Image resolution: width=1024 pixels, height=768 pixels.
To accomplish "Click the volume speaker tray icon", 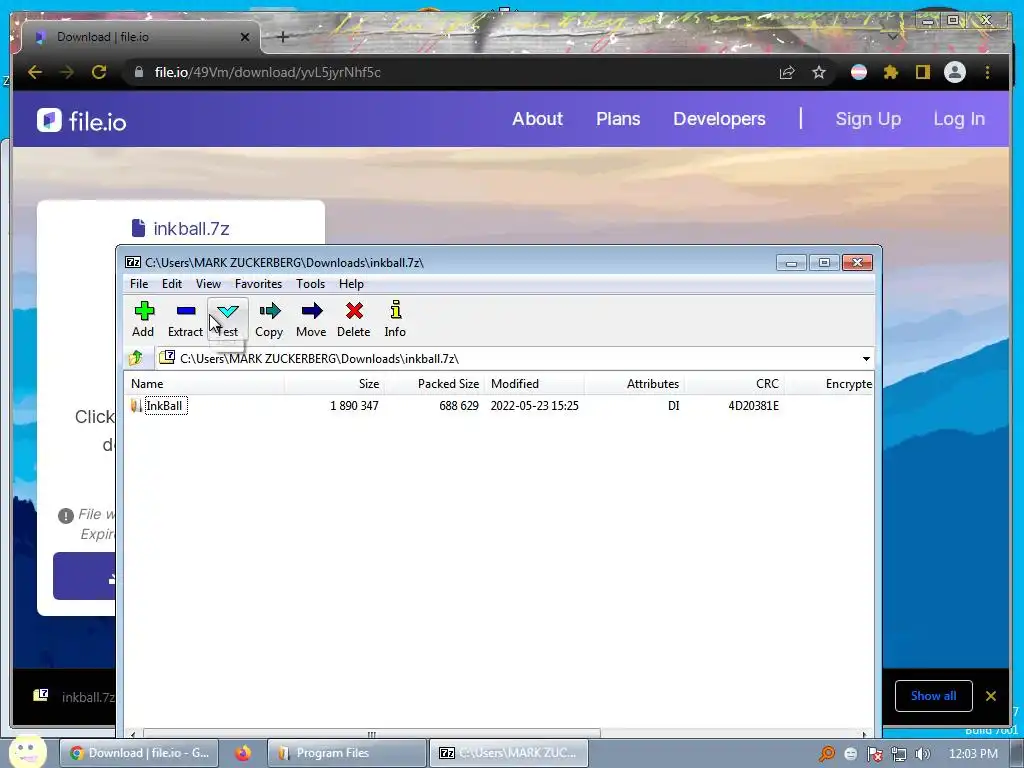I will click(923, 754).
